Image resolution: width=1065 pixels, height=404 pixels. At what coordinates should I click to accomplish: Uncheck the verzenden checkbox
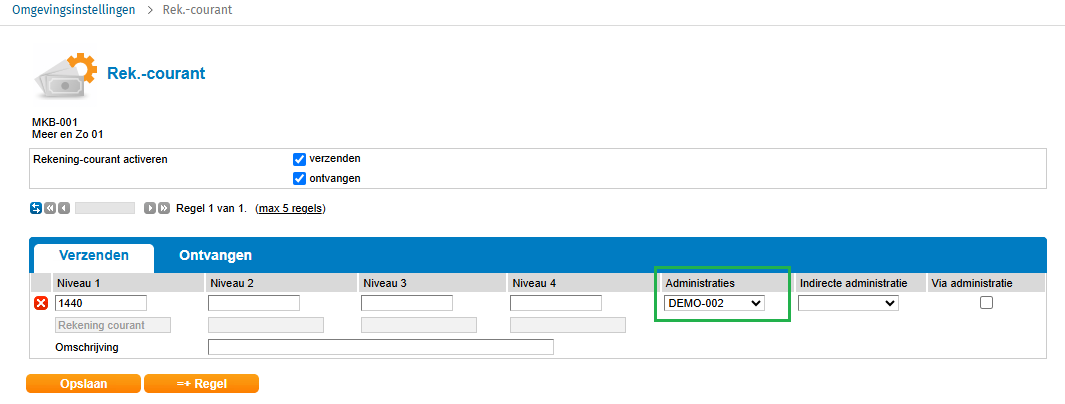[x=299, y=159]
